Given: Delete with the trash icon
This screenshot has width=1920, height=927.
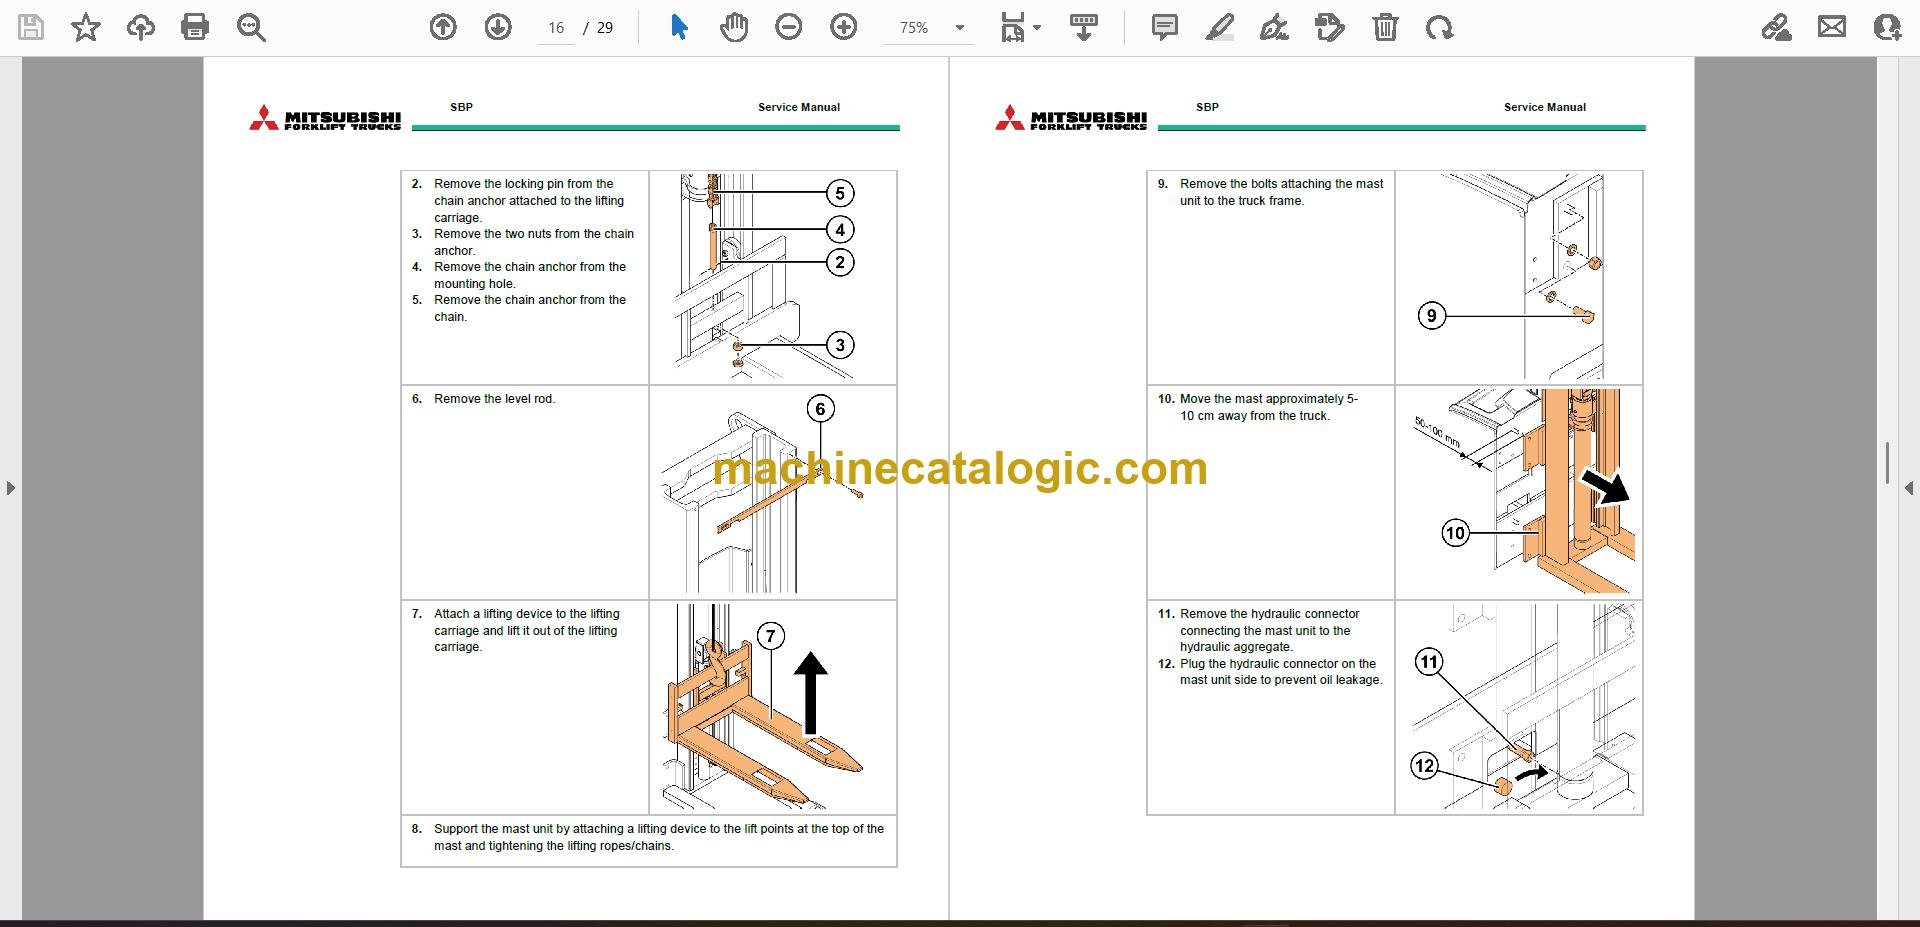Looking at the screenshot, I should [x=1385, y=27].
